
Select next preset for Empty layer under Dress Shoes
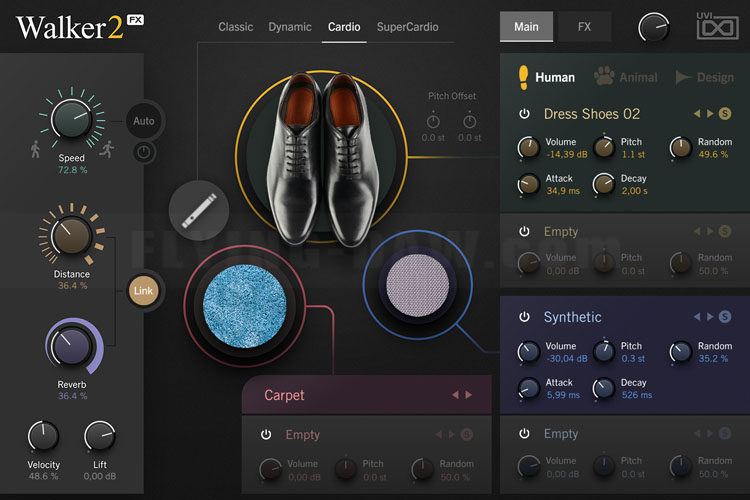click(710, 232)
